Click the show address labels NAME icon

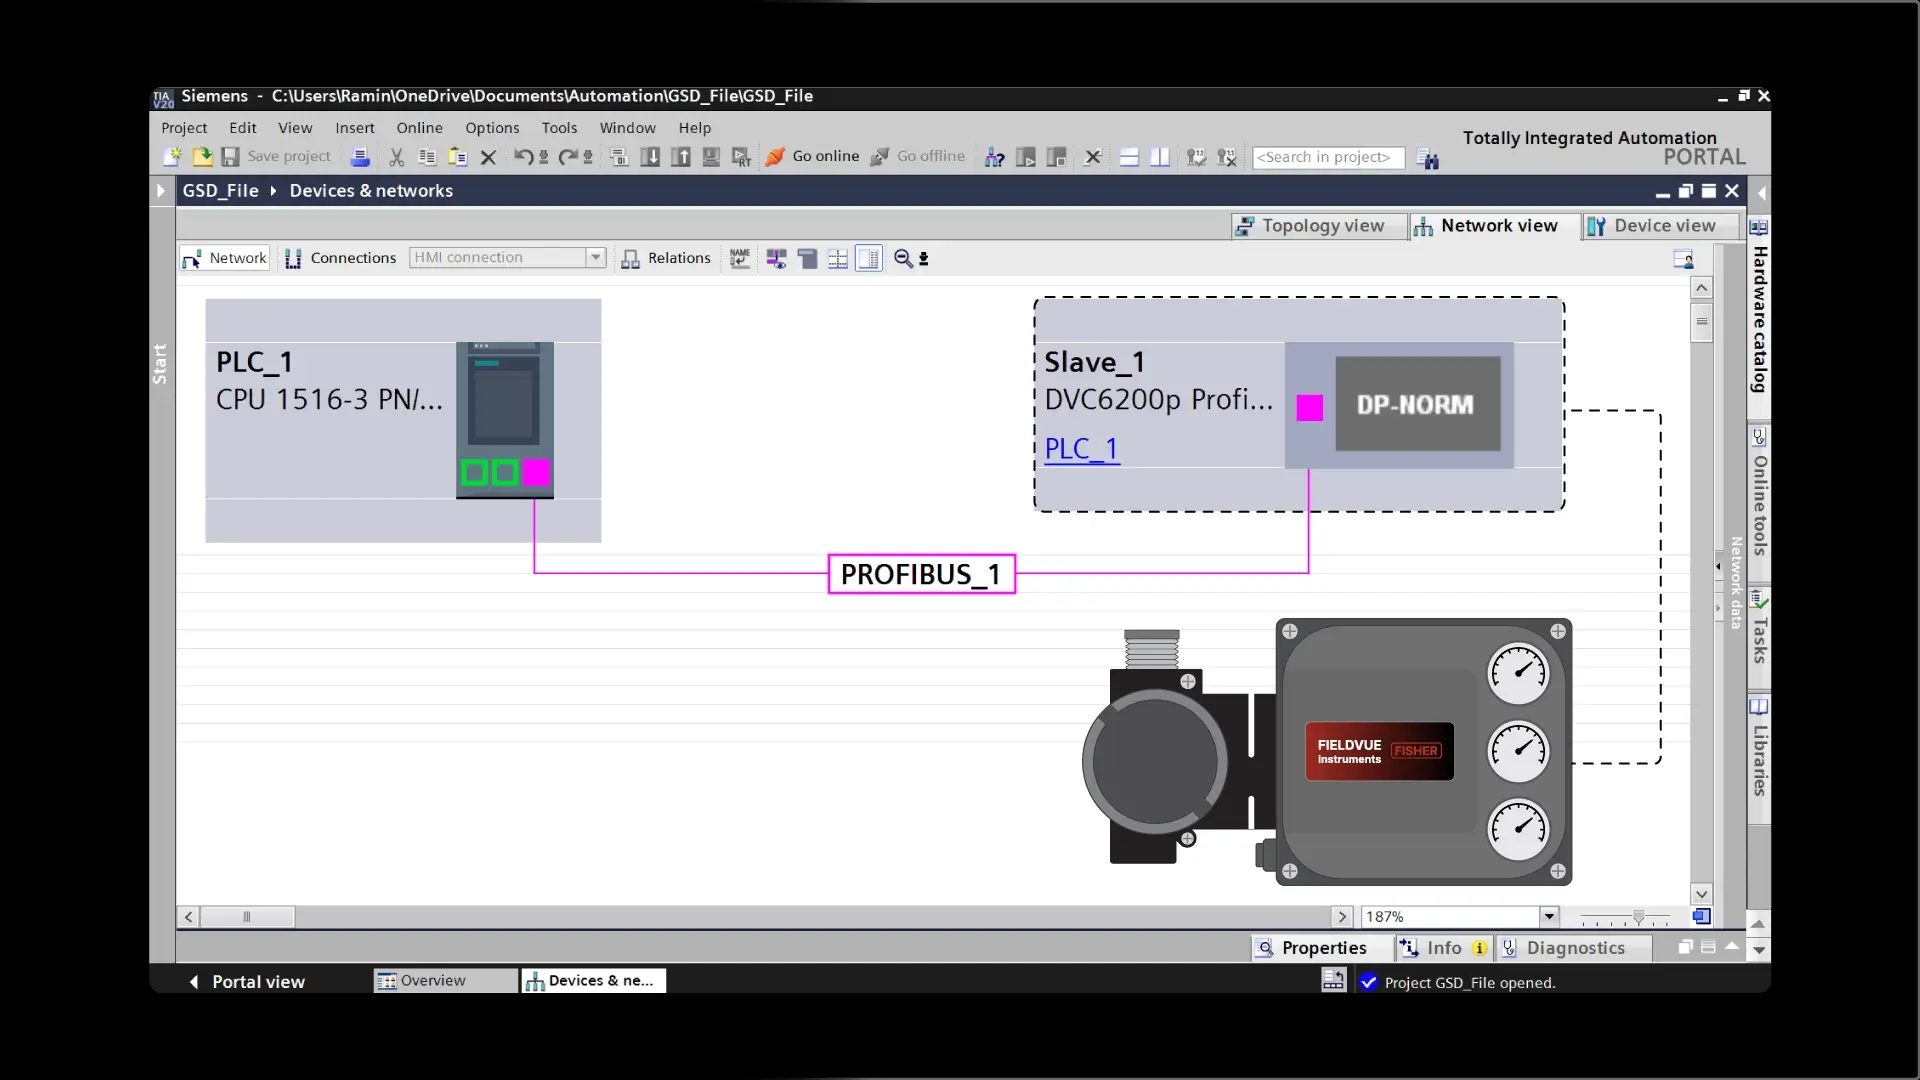pyautogui.click(x=740, y=258)
